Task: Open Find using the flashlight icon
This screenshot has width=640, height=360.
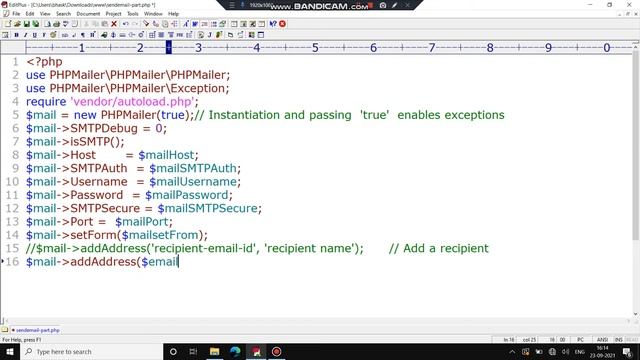Action: pyautogui.click(x=146, y=24)
